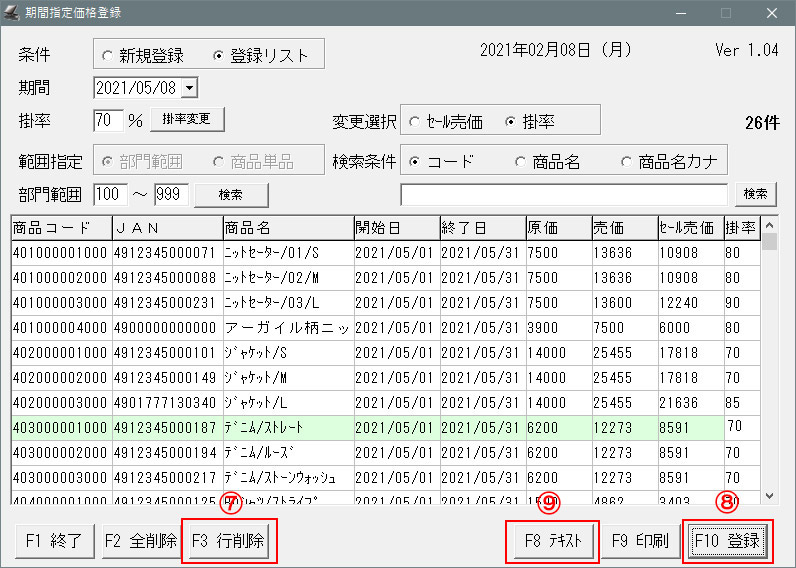Choose セール売価 in 変更選択
This screenshot has height=568, width=796.
pyautogui.click(x=414, y=122)
